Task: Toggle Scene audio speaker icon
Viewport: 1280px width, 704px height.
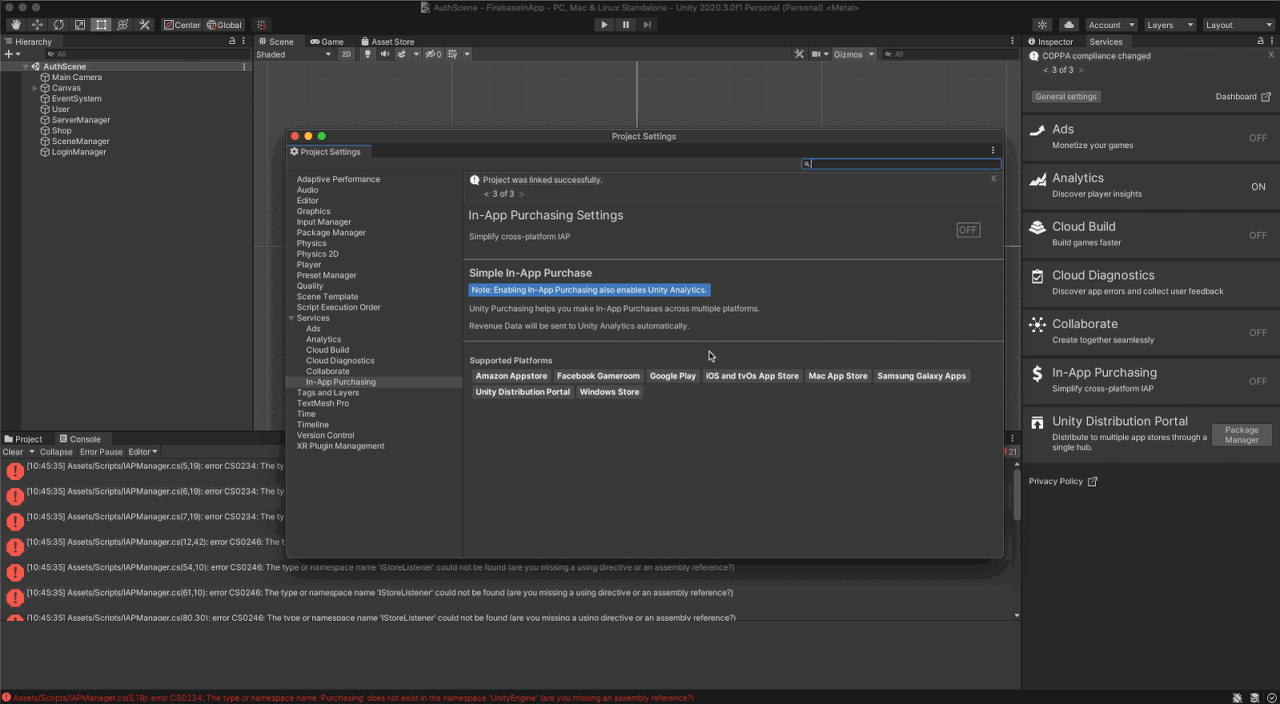Action: click(385, 54)
